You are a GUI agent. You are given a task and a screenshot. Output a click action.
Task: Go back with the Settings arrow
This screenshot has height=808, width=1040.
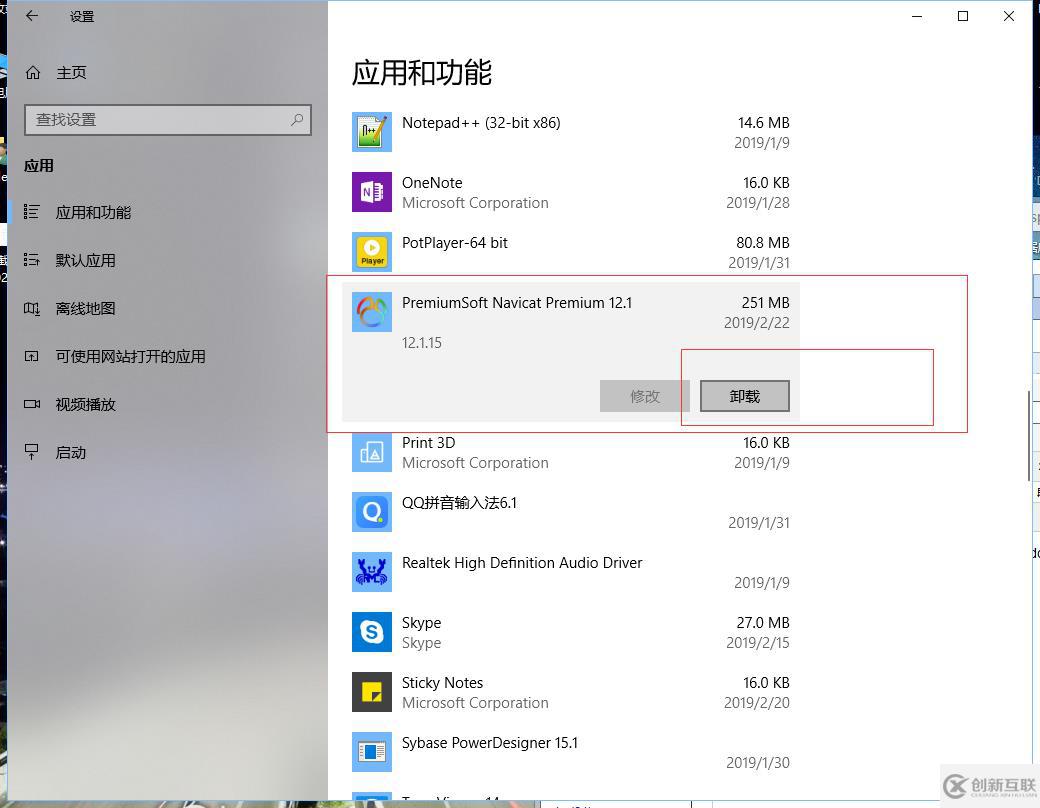32,16
